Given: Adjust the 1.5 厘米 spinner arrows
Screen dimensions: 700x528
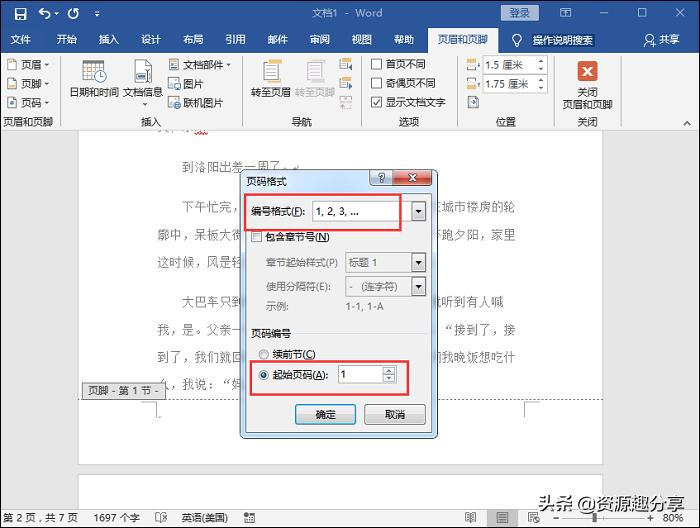Looking at the screenshot, I should pyautogui.click(x=541, y=65).
